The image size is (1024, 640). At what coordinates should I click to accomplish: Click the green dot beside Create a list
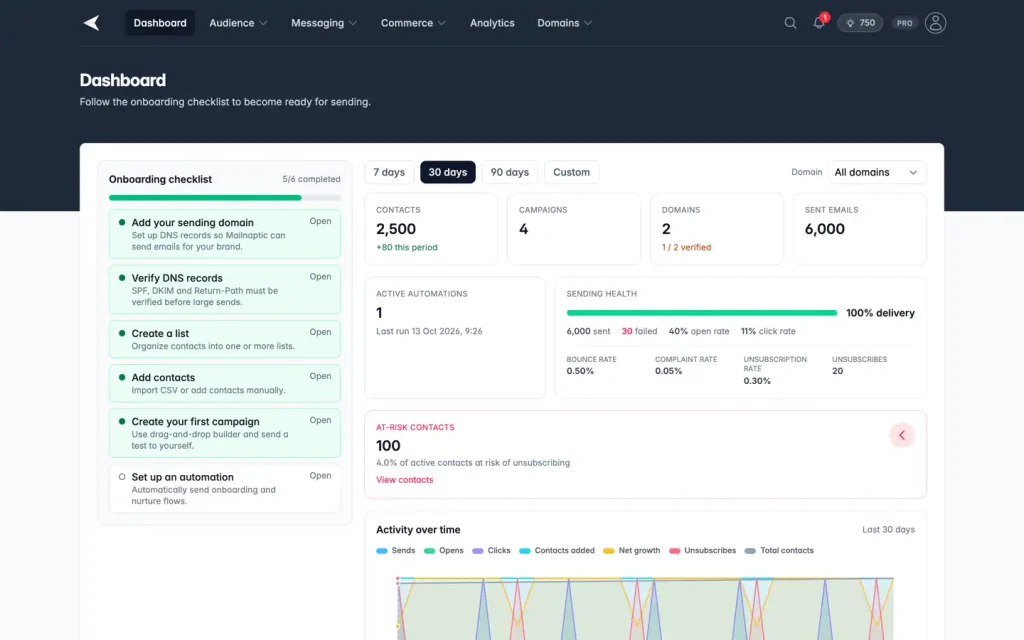(x=121, y=333)
